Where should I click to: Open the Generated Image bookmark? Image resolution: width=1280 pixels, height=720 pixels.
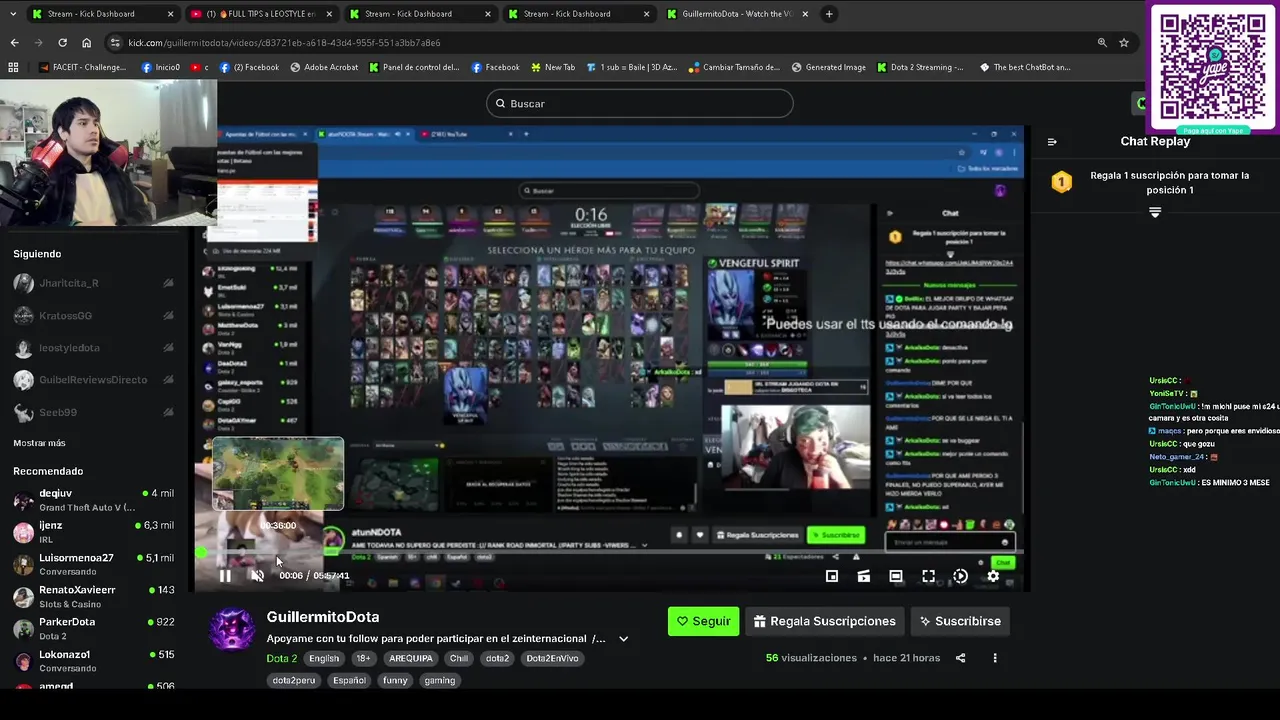coord(829,67)
